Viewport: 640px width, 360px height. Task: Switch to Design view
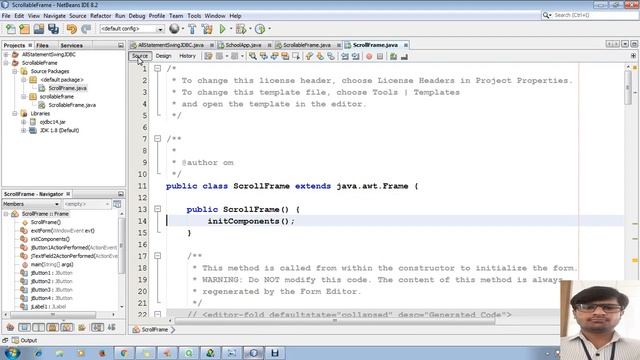[x=163, y=56]
